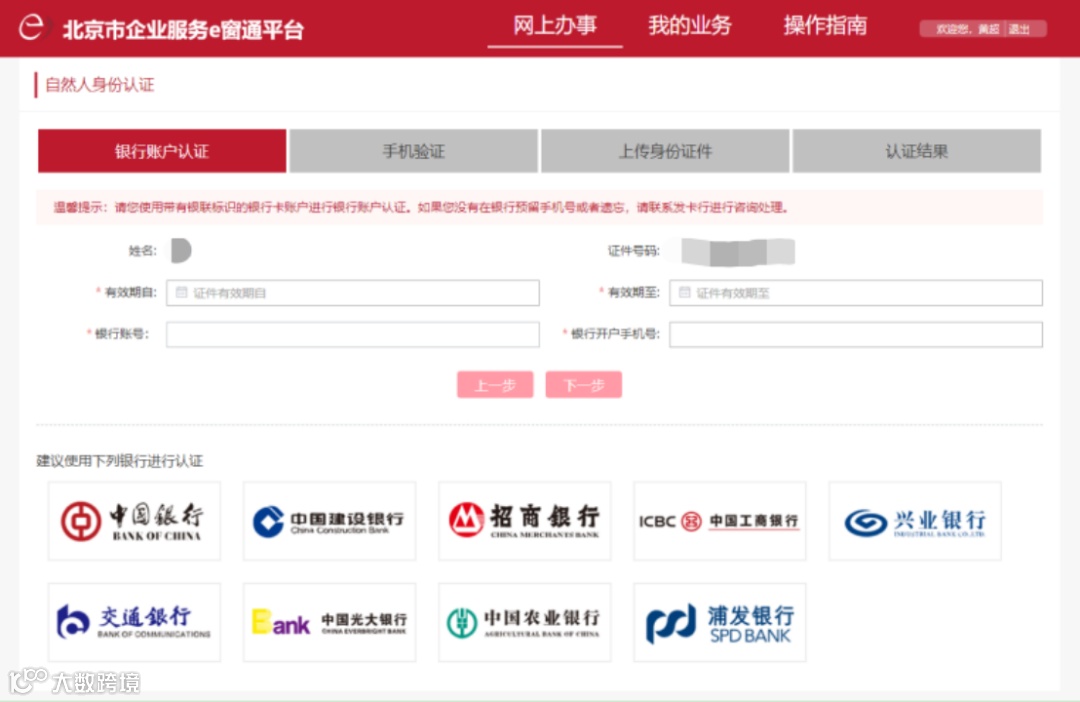1080x702 pixels.
Task: Select the 中国建设银行 logo
Action: click(329, 521)
